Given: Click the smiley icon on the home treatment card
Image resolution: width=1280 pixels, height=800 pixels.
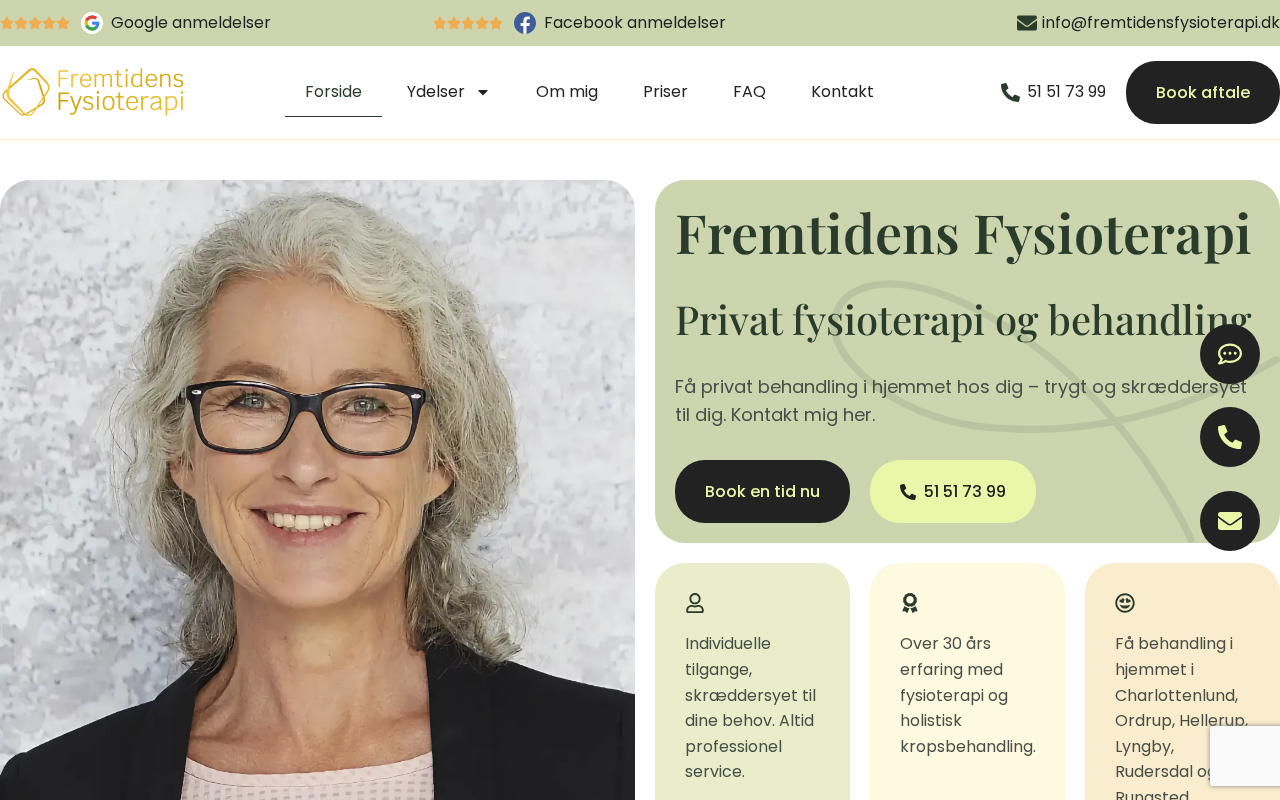Looking at the screenshot, I should pyautogui.click(x=1125, y=603).
